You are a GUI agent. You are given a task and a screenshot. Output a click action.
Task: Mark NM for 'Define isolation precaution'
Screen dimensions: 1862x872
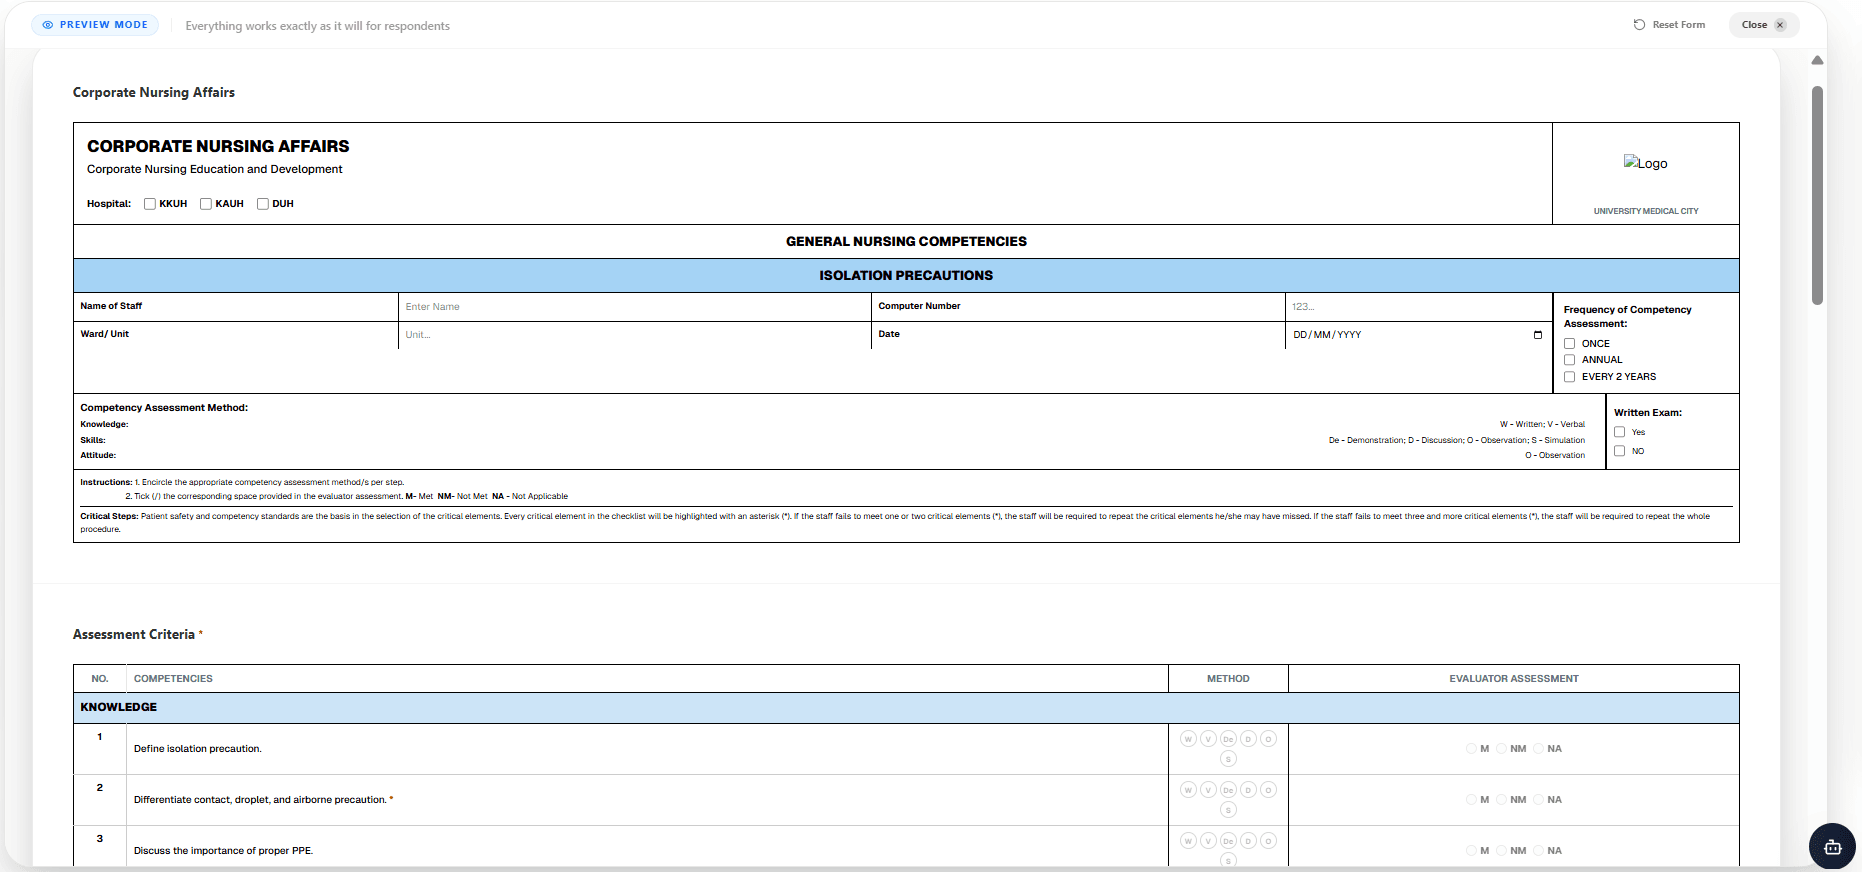tap(1502, 749)
